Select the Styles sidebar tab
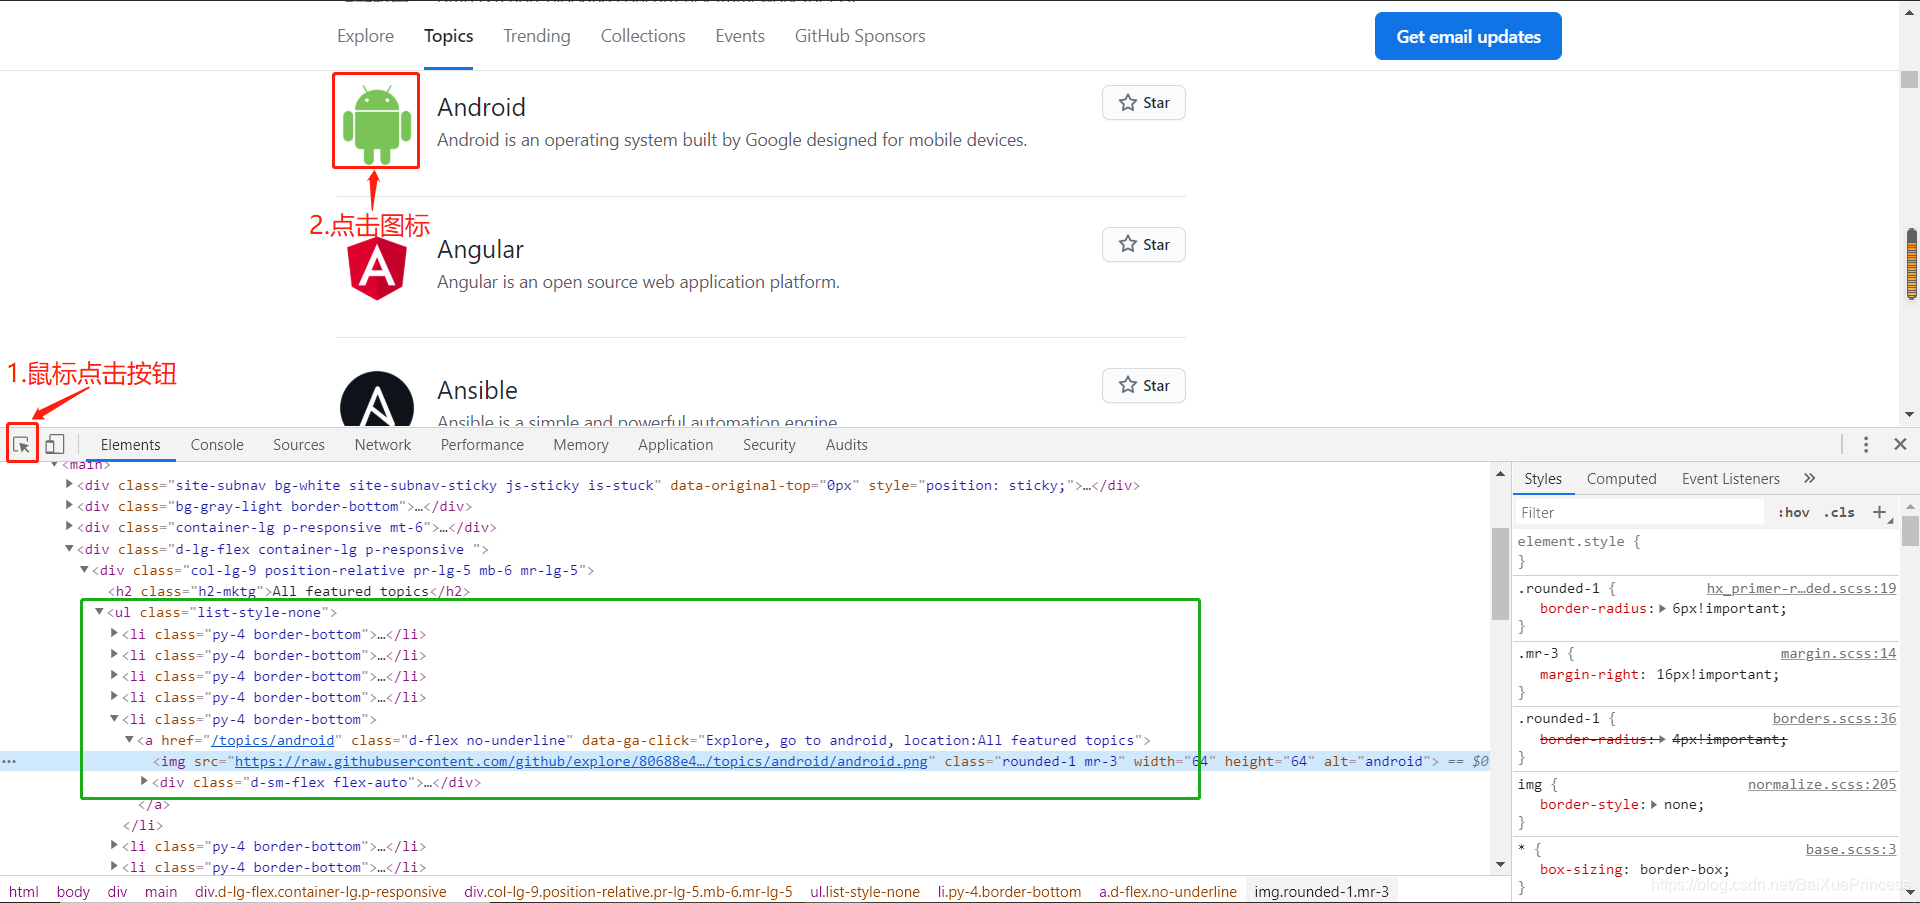This screenshot has height=903, width=1920. 1543,479
